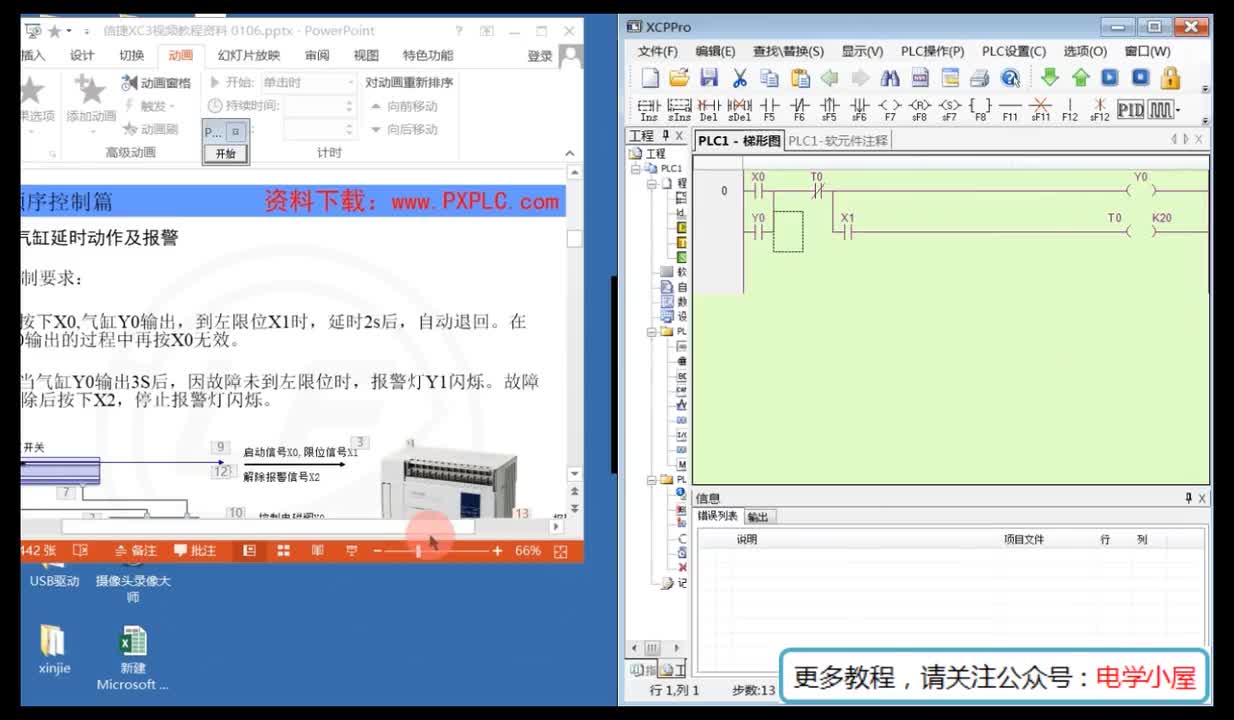Lock the PLC with the padlock icon
The height and width of the screenshot is (720, 1234).
pos(1171,77)
